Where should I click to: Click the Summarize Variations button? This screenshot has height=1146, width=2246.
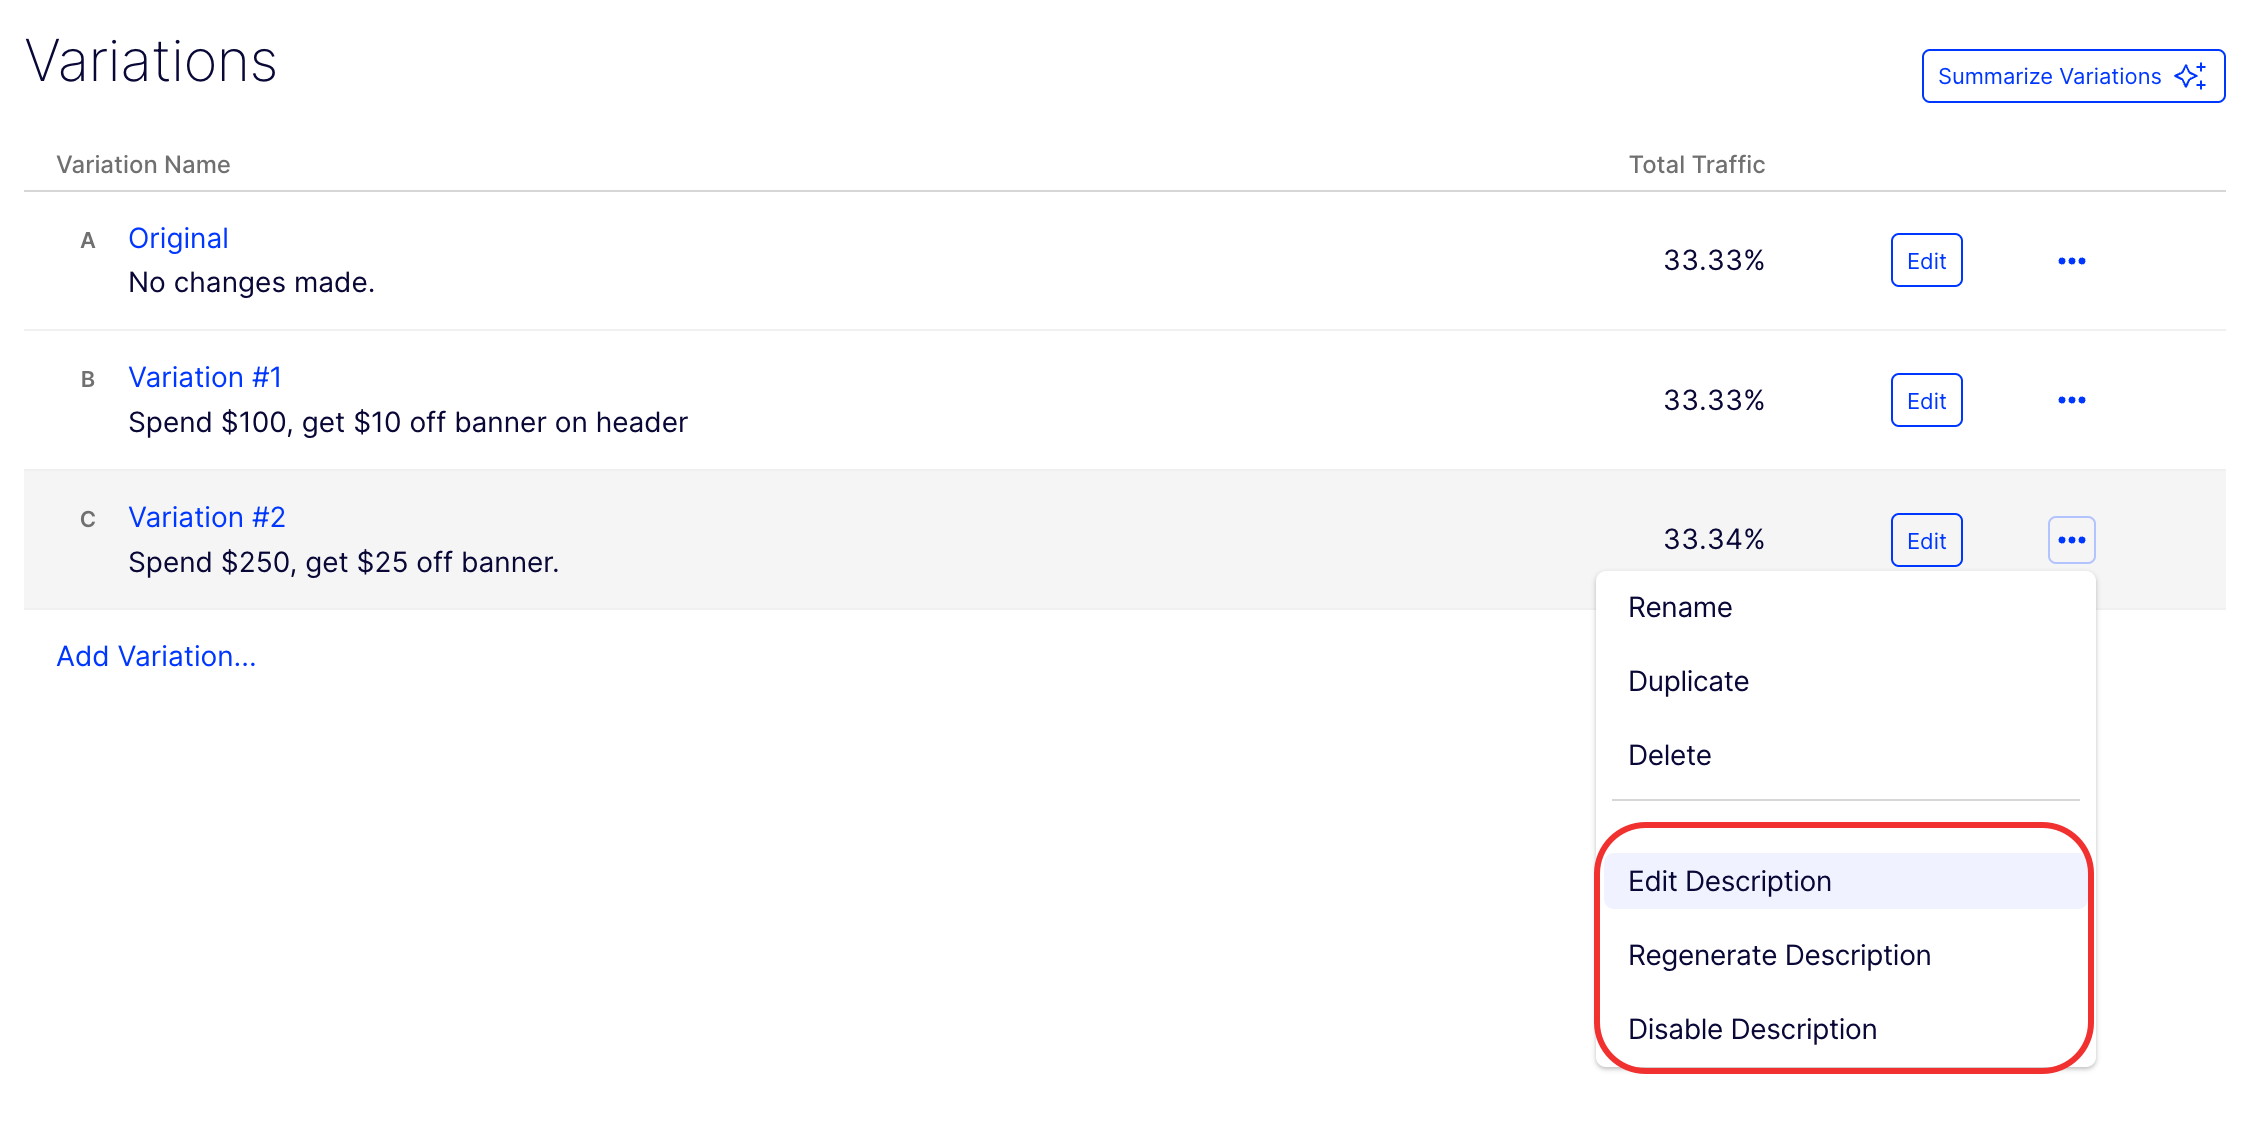pyautogui.click(x=2072, y=76)
